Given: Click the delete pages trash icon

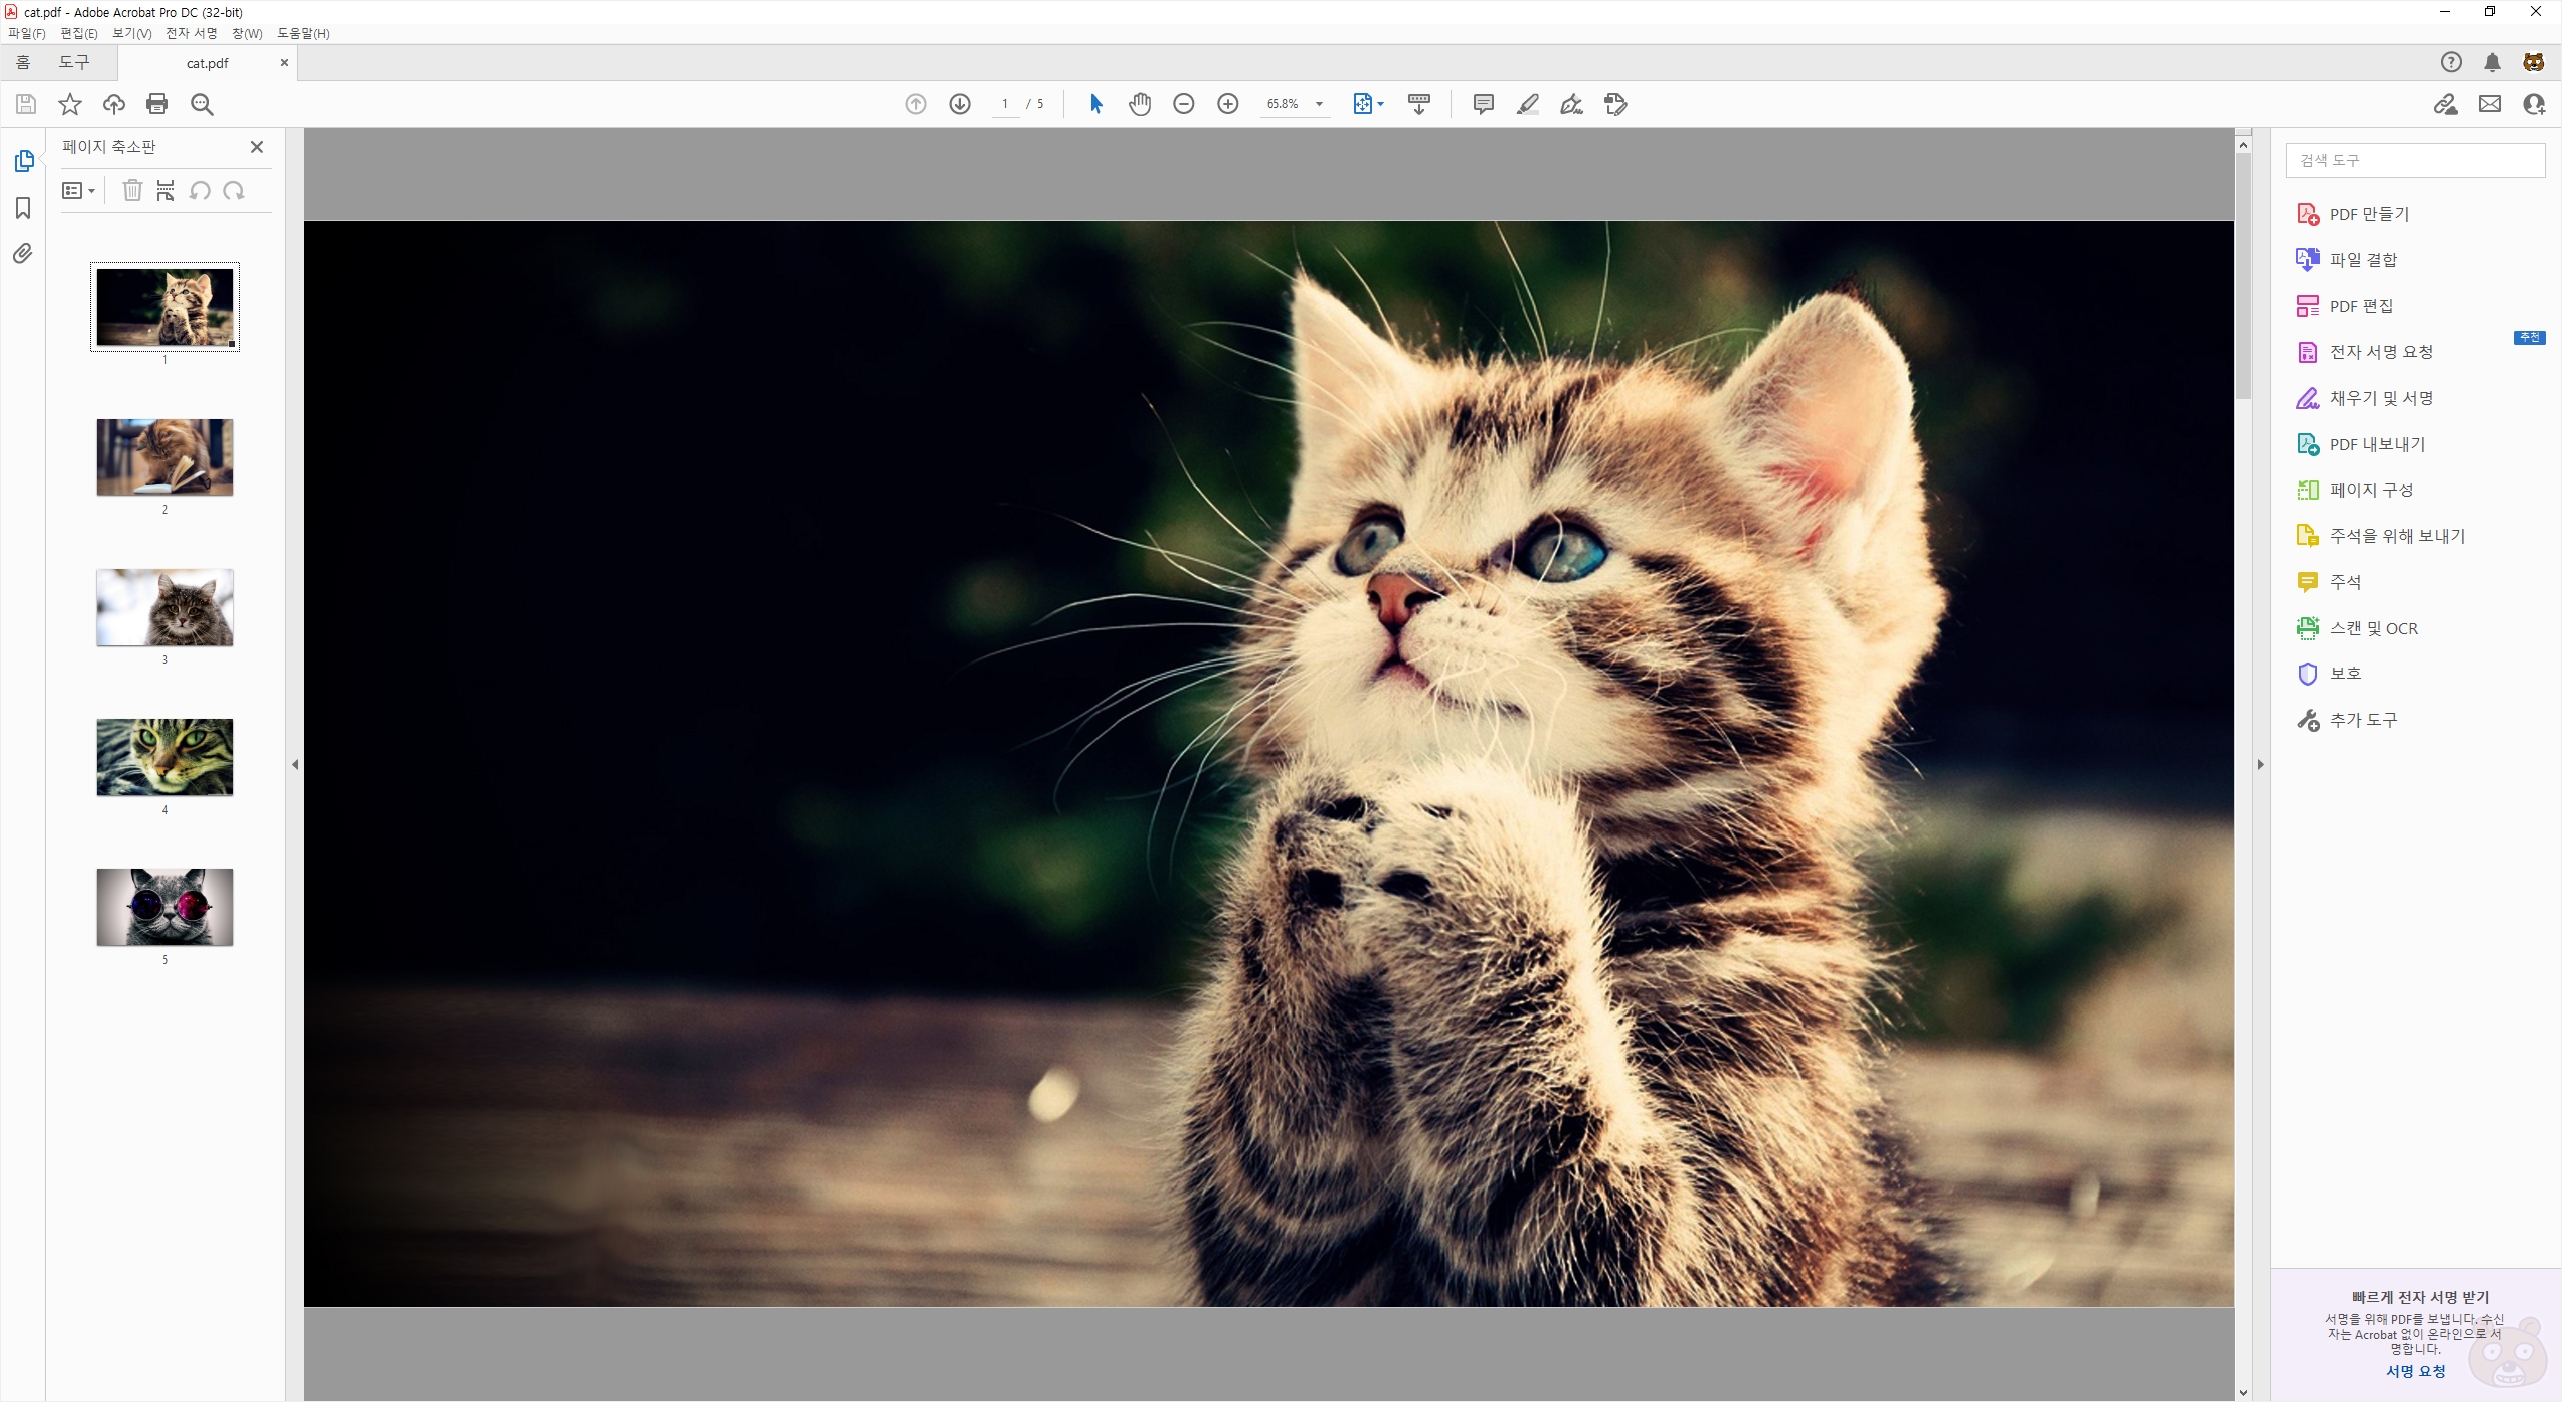Looking at the screenshot, I should click(x=132, y=190).
